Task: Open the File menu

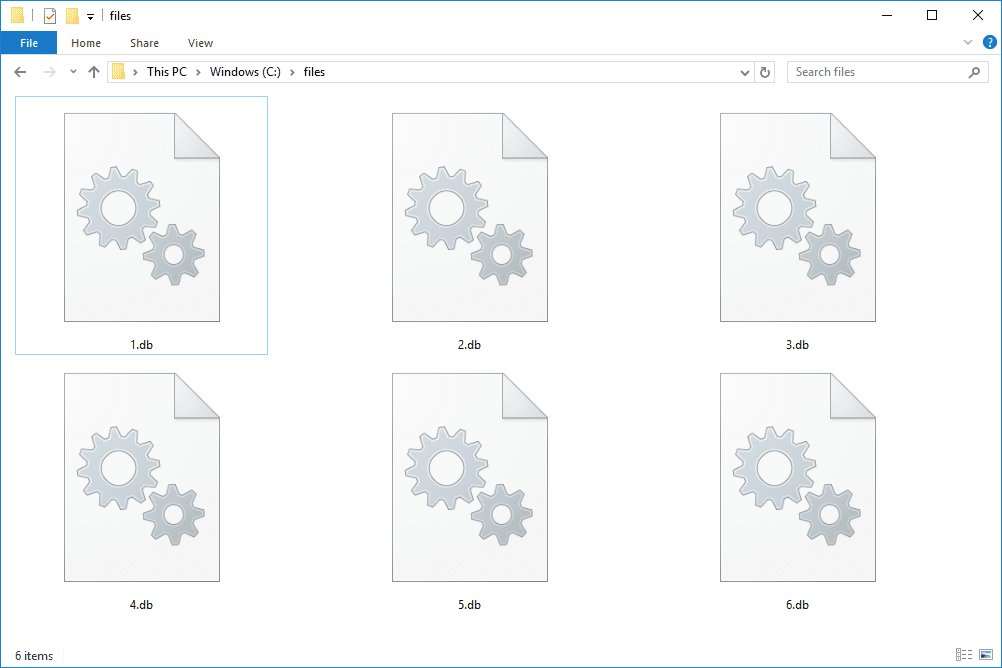Action: tap(29, 42)
